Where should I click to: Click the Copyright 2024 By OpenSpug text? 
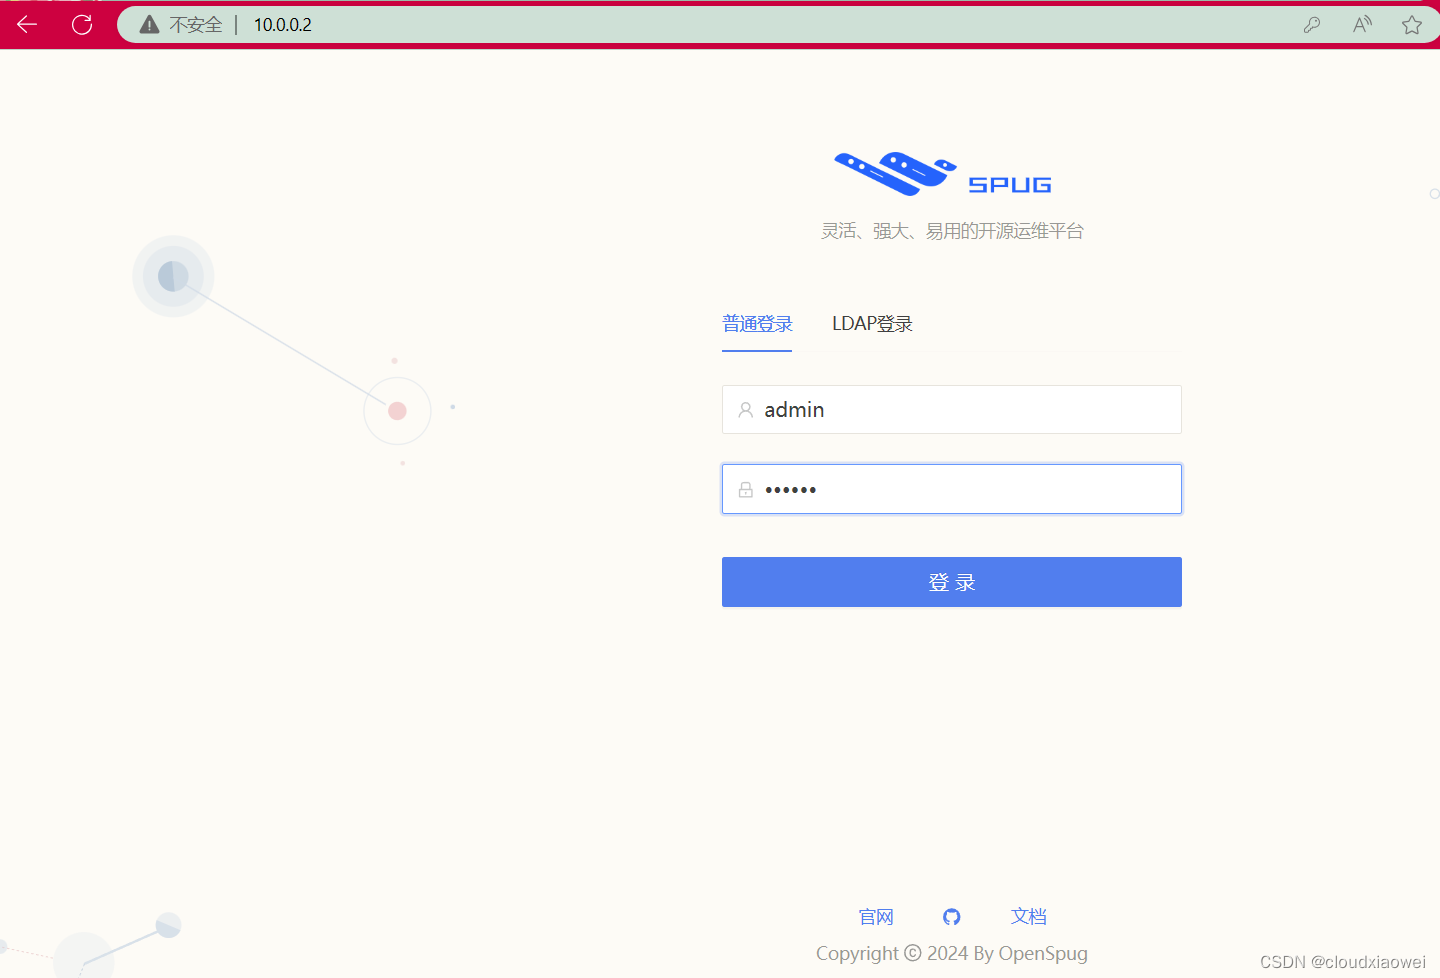952,953
